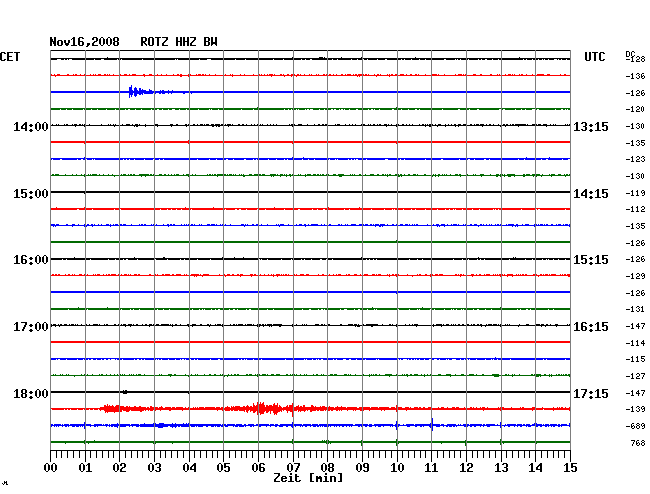This screenshot has width=650, height=494.
Task: Click the 11 minute axis label
Action: tap(431, 468)
